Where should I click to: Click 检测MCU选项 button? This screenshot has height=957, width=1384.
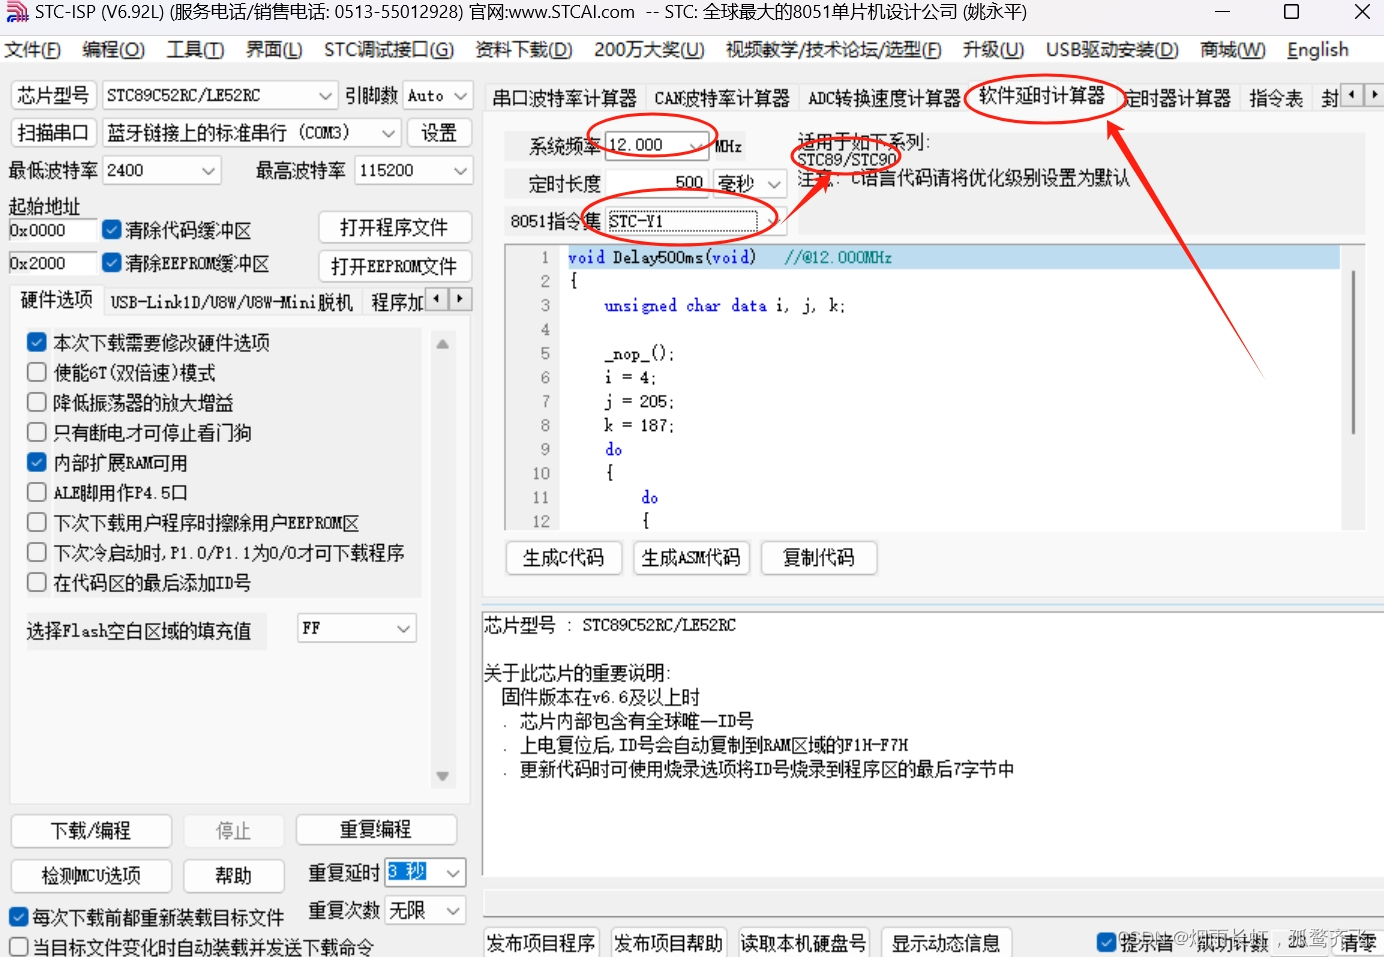coord(91,875)
